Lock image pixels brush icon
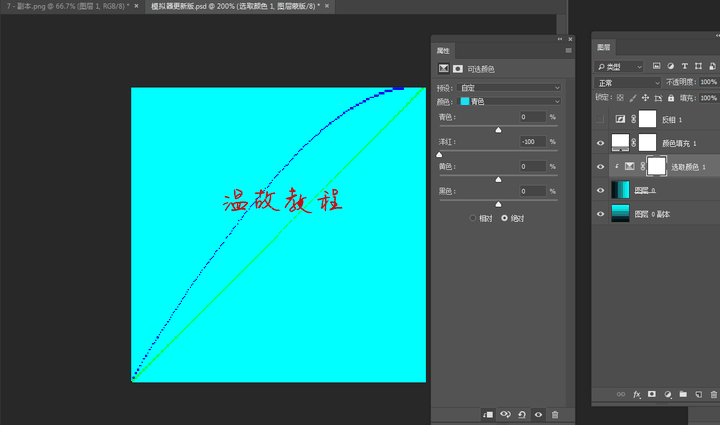The image size is (720, 425). tap(633, 98)
